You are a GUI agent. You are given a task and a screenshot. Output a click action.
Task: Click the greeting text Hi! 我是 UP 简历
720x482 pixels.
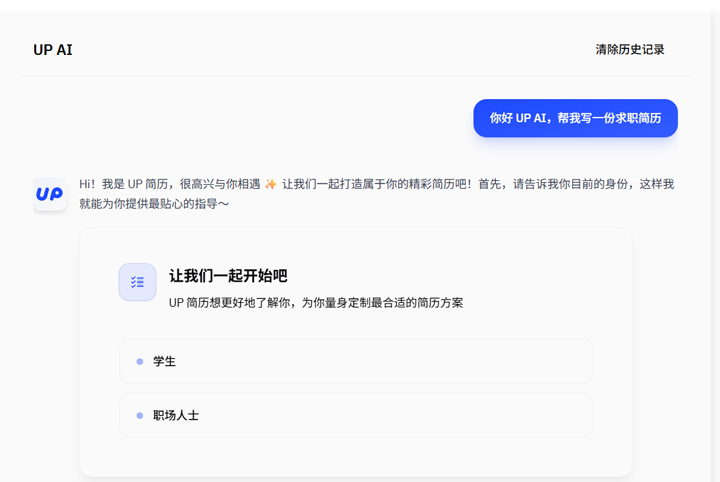pyautogui.click(x=123, y=184)
